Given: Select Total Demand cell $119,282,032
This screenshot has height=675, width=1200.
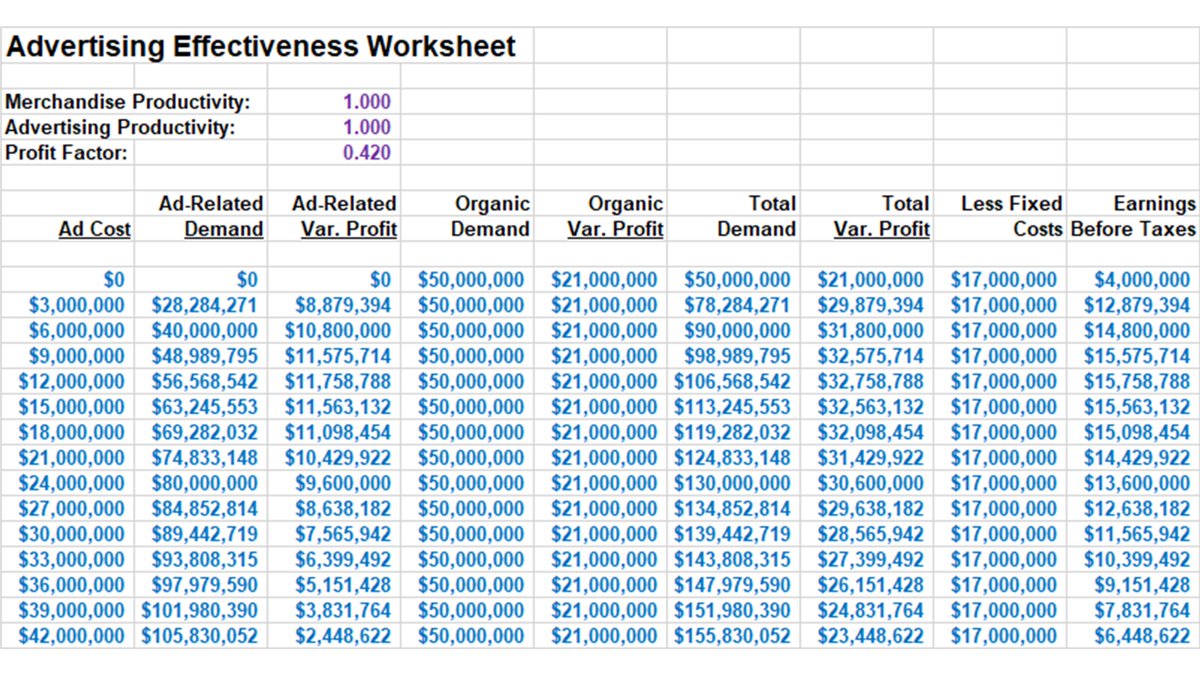Looking at the screenshot, I should [732, 432].
